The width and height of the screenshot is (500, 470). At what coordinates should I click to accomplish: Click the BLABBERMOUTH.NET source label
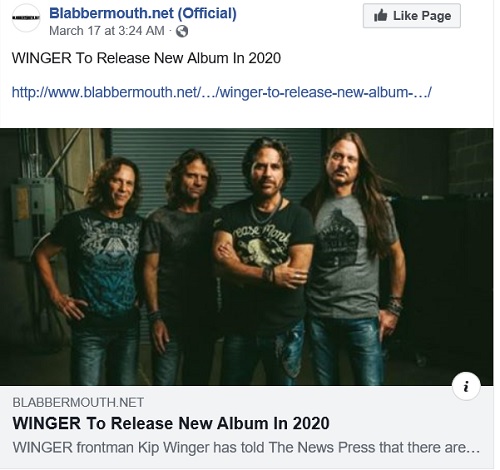tap(78, 403)
